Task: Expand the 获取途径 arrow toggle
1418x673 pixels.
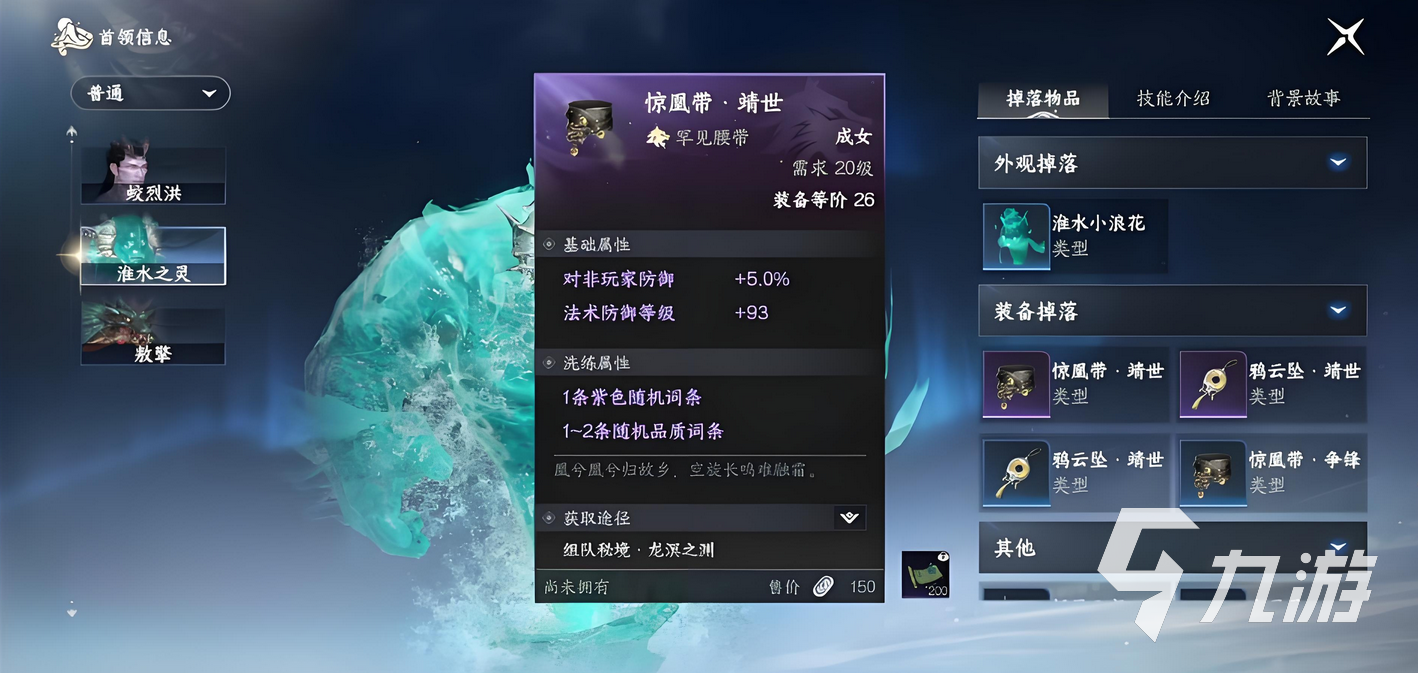Action: tap(849, 518)
